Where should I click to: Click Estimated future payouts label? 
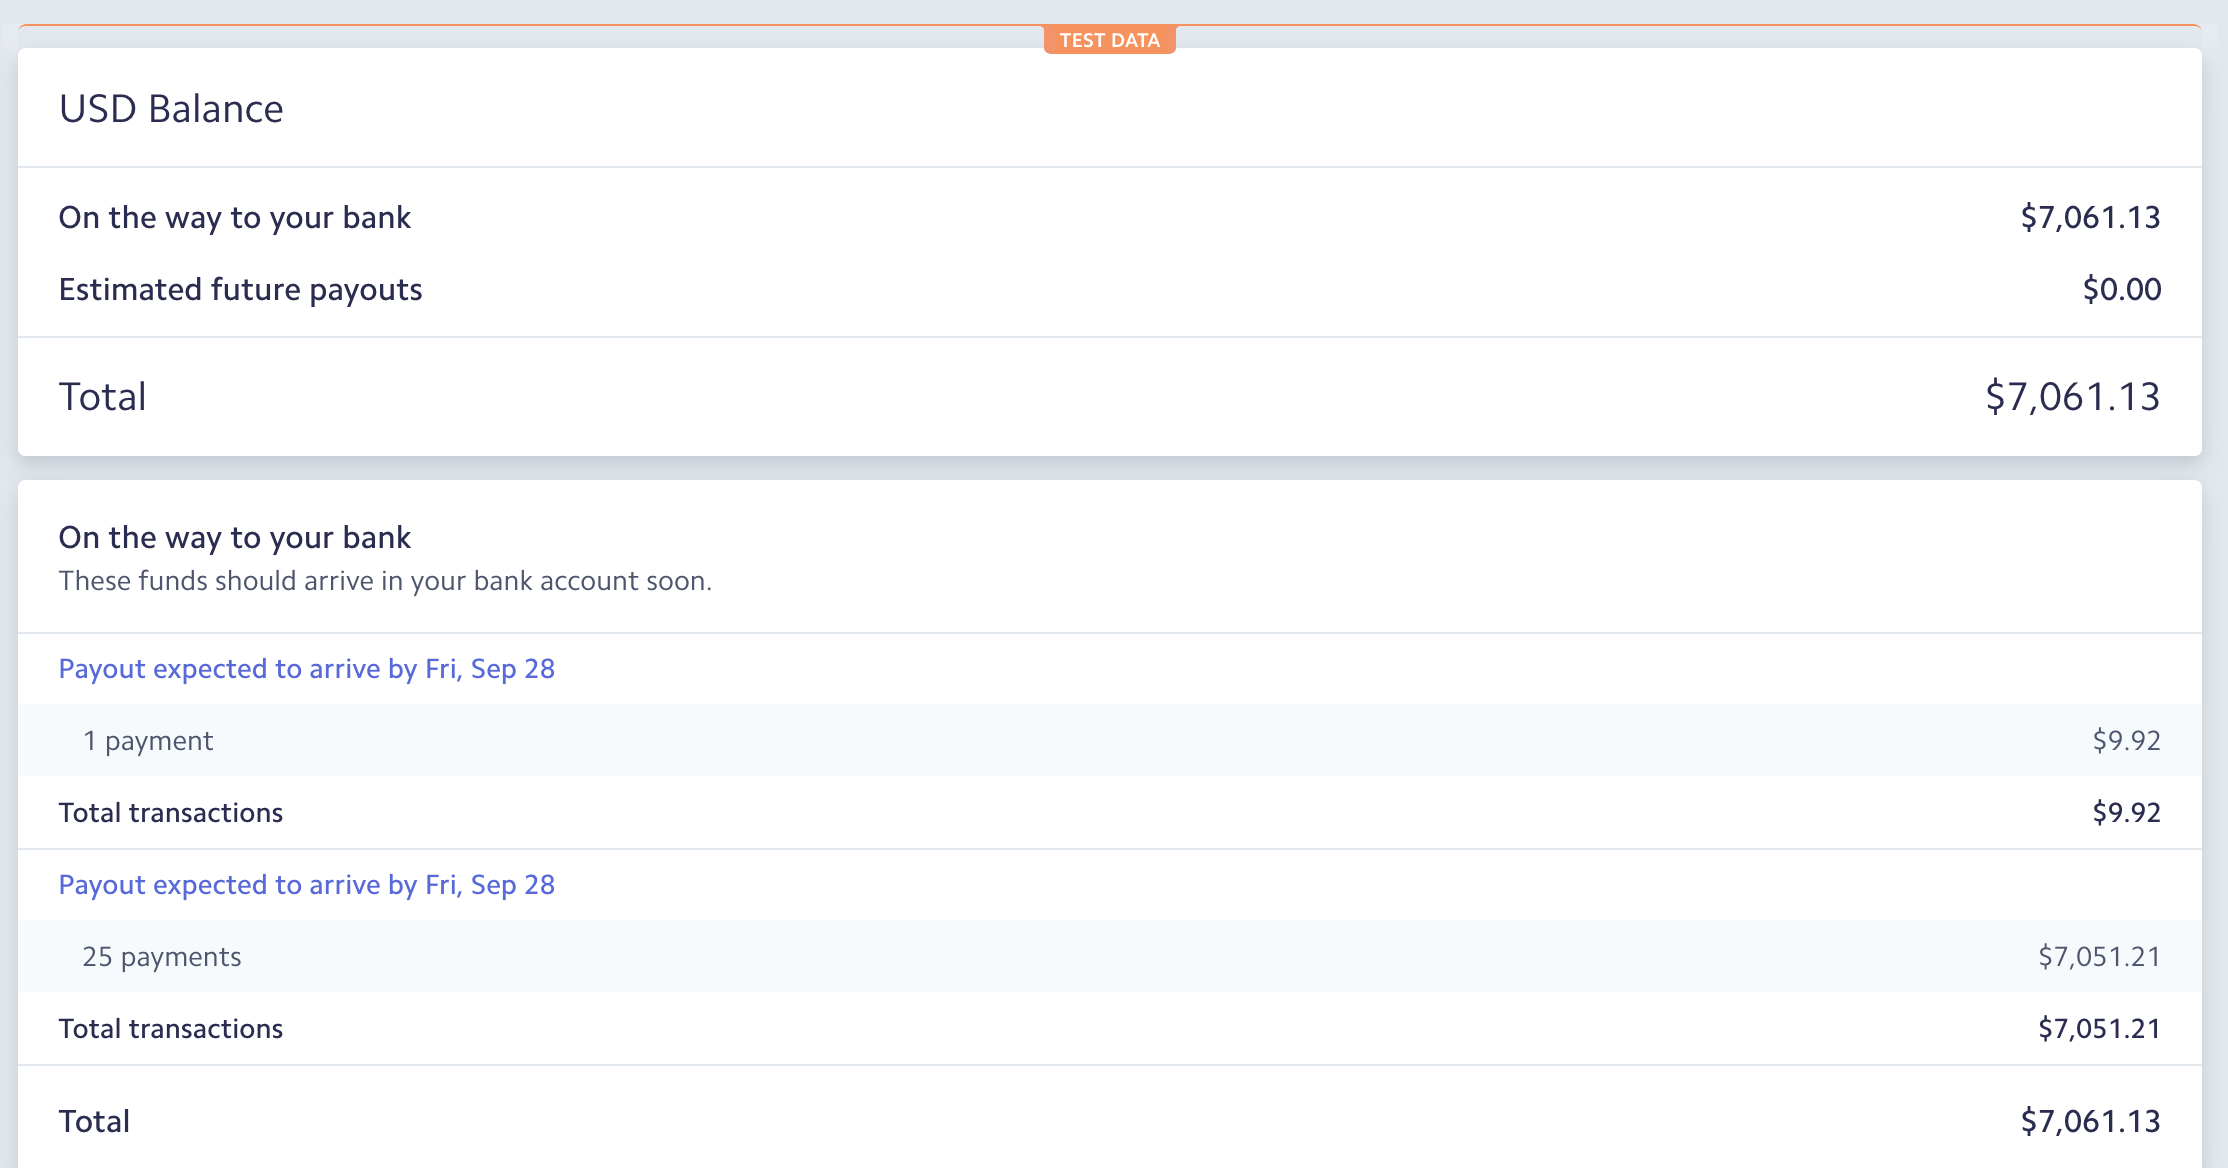pyautogui.click(x=240, y=290)
